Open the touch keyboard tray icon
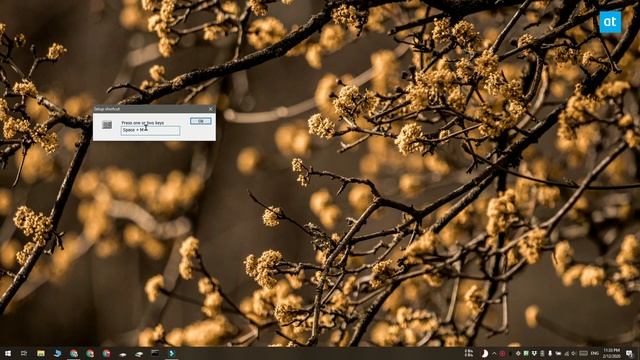The height and width of the screenshot is (360, 640). (584, 353)
